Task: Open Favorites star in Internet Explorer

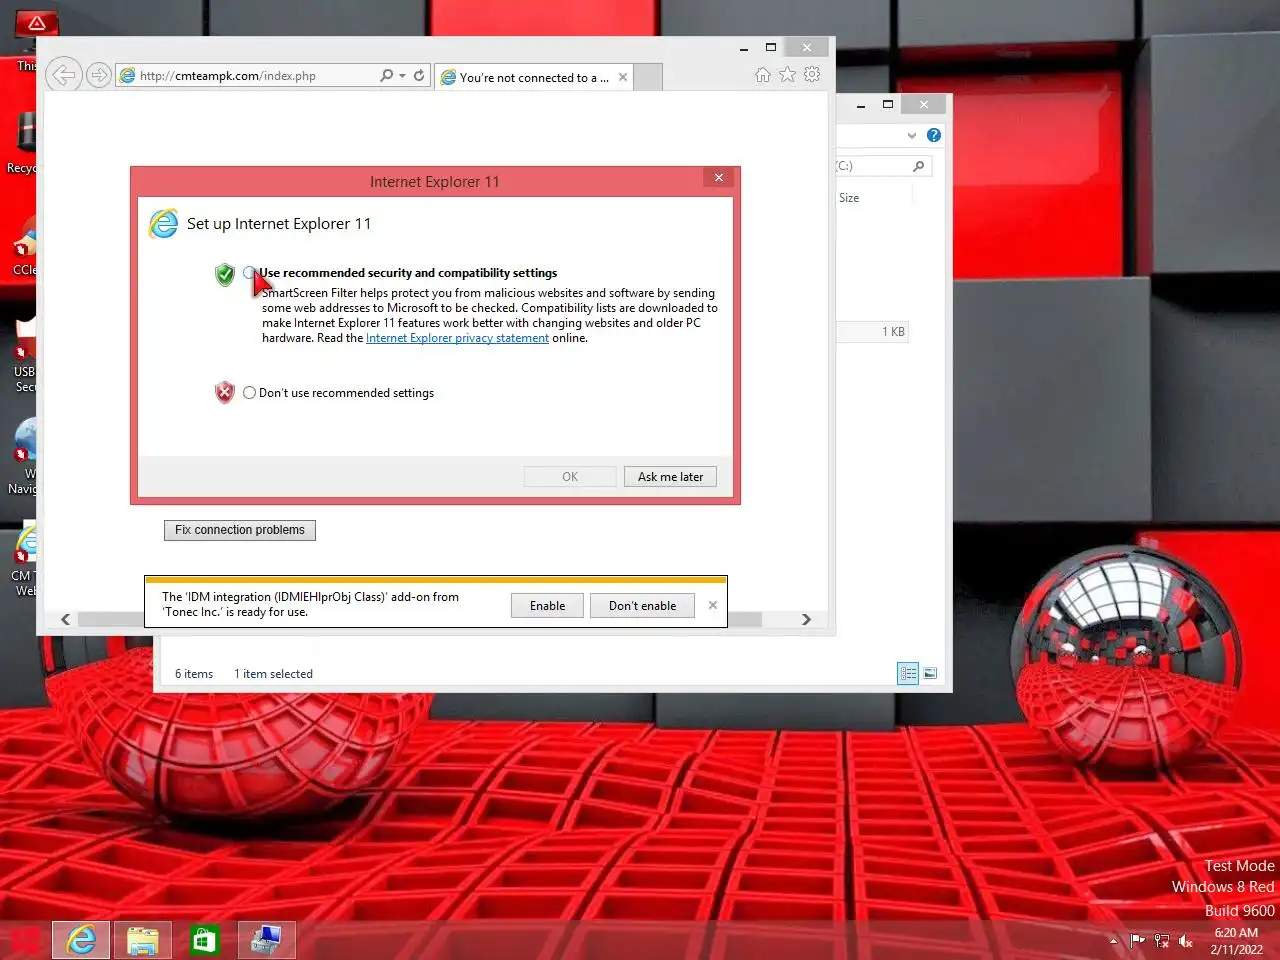Action: click(x=787, y=75)
